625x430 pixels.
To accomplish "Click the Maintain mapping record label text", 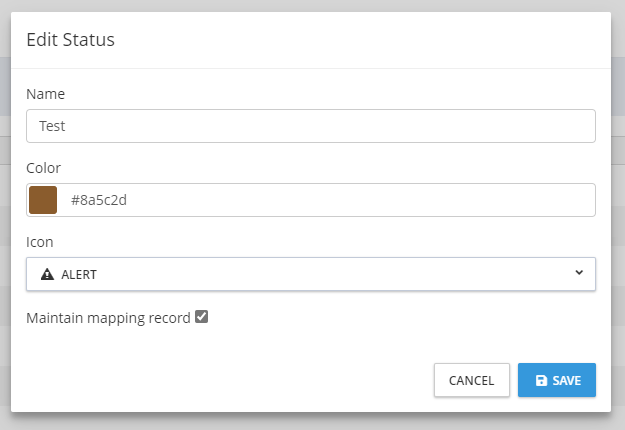I will [x=108, y=318].
